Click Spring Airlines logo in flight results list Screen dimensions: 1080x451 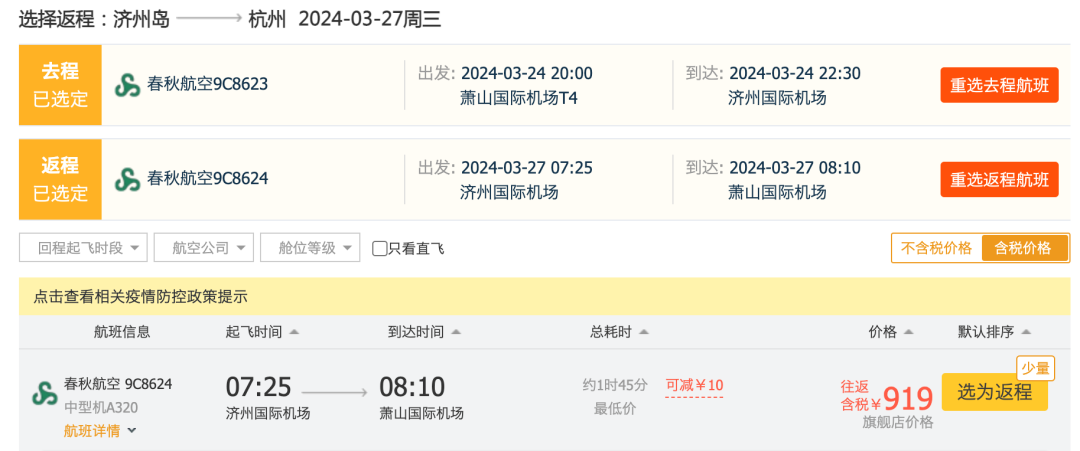pyautogui.click(x=44, y=394)
